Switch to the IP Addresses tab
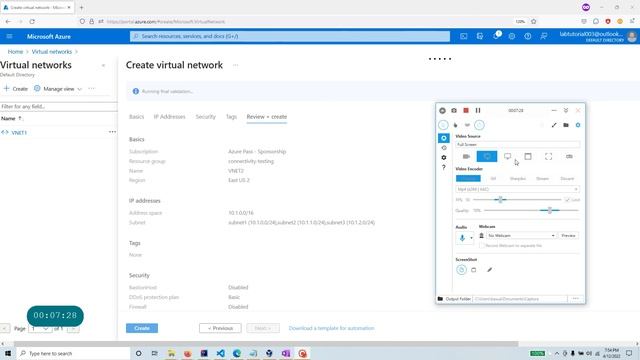The height and width of the screenshot is (360, 640). [x=169, y=117]
